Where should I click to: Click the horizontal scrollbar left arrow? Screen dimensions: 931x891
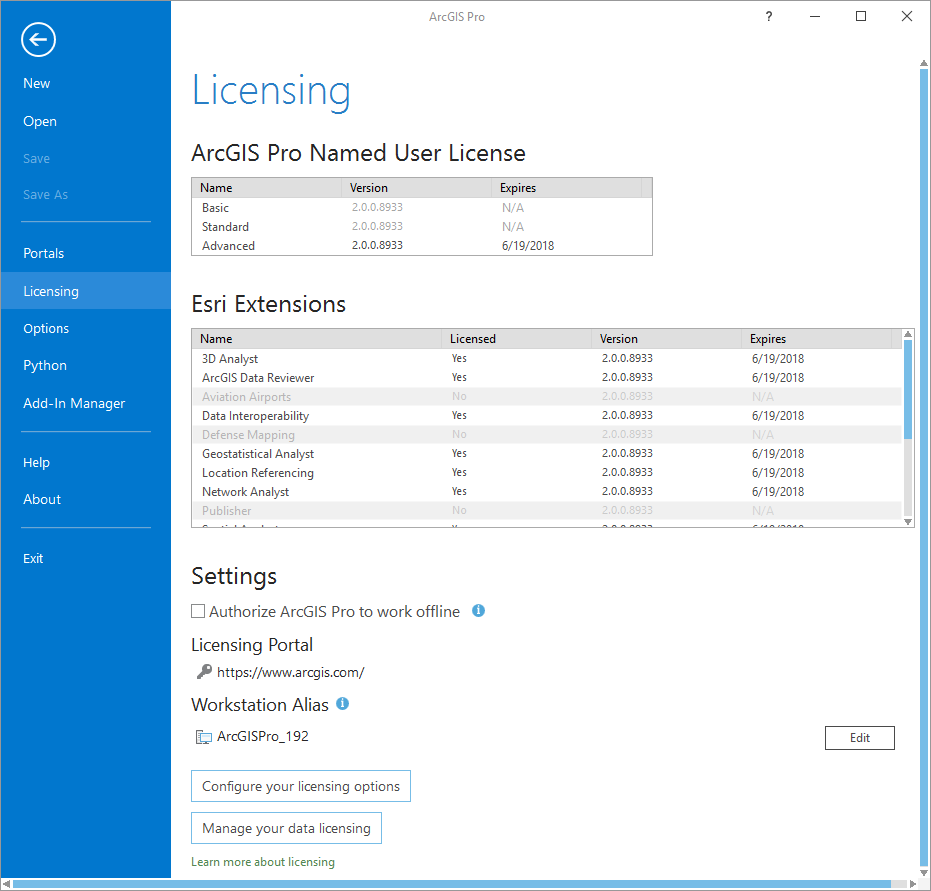click(7, 884)
